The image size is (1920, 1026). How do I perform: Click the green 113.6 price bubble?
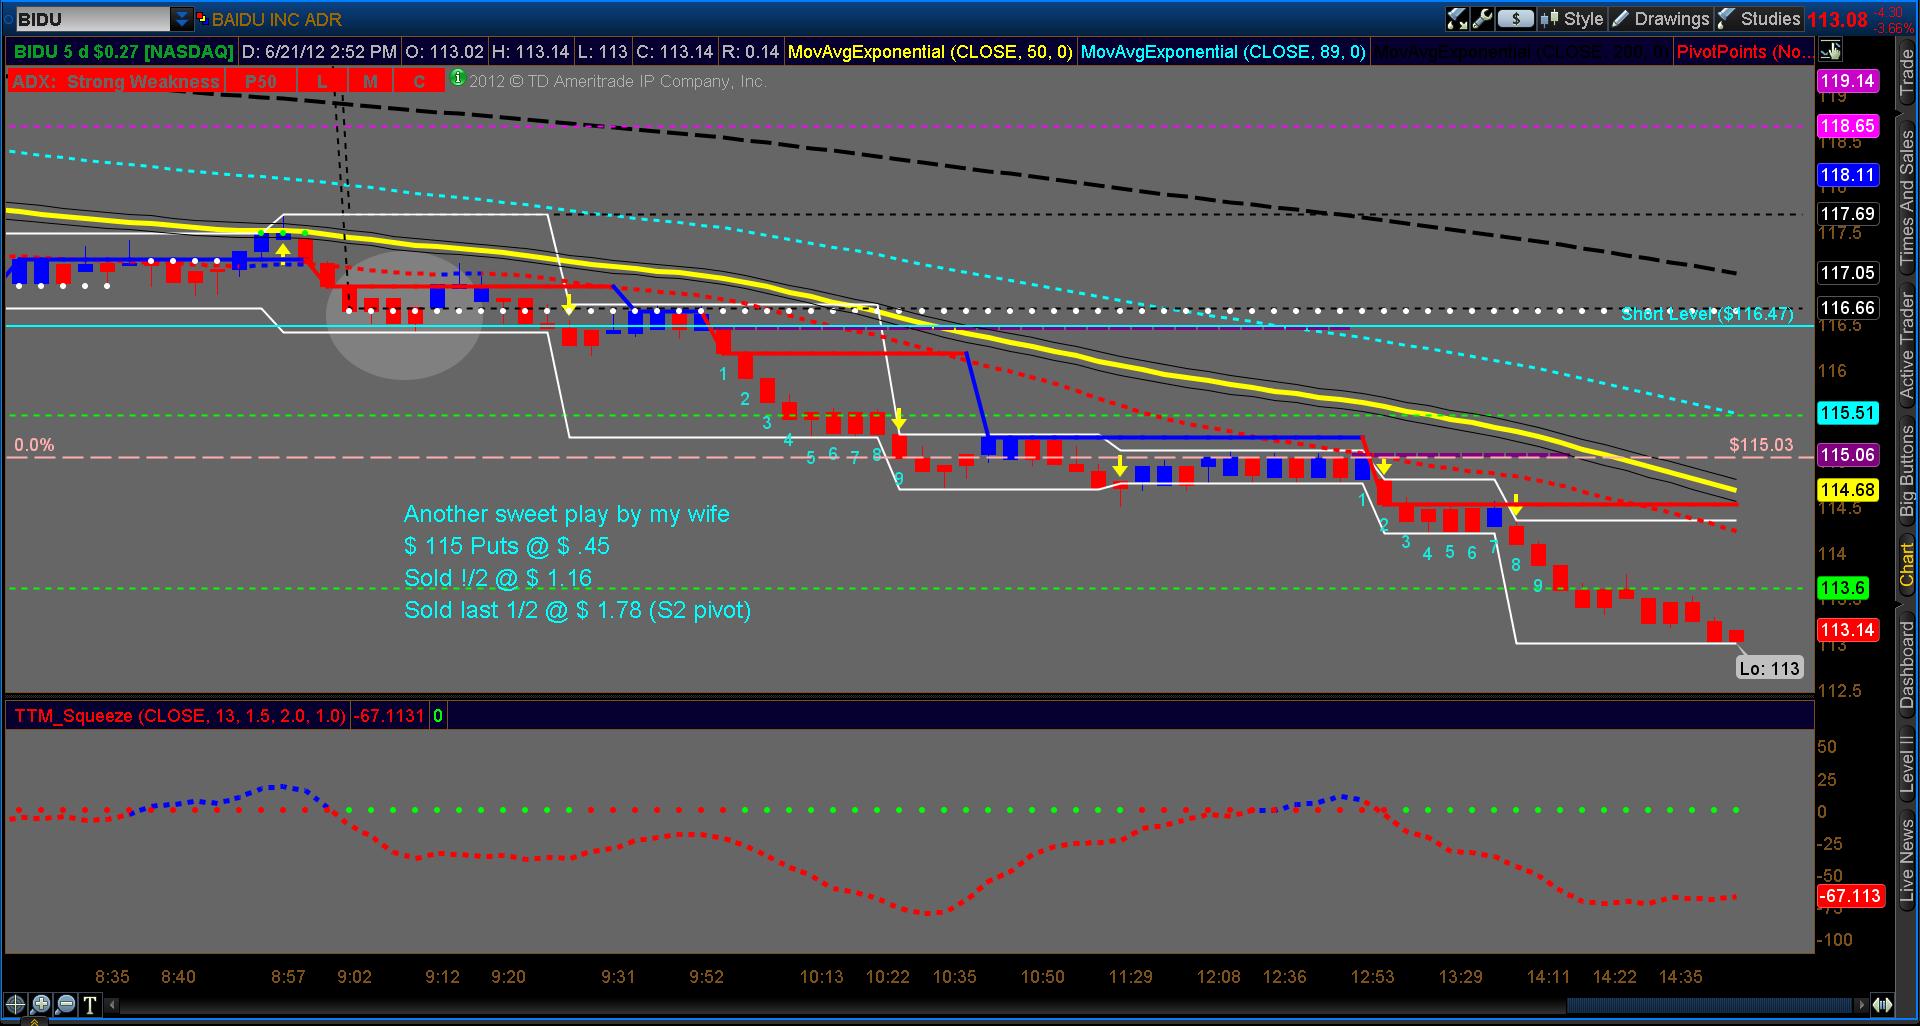pos(1843,588)
